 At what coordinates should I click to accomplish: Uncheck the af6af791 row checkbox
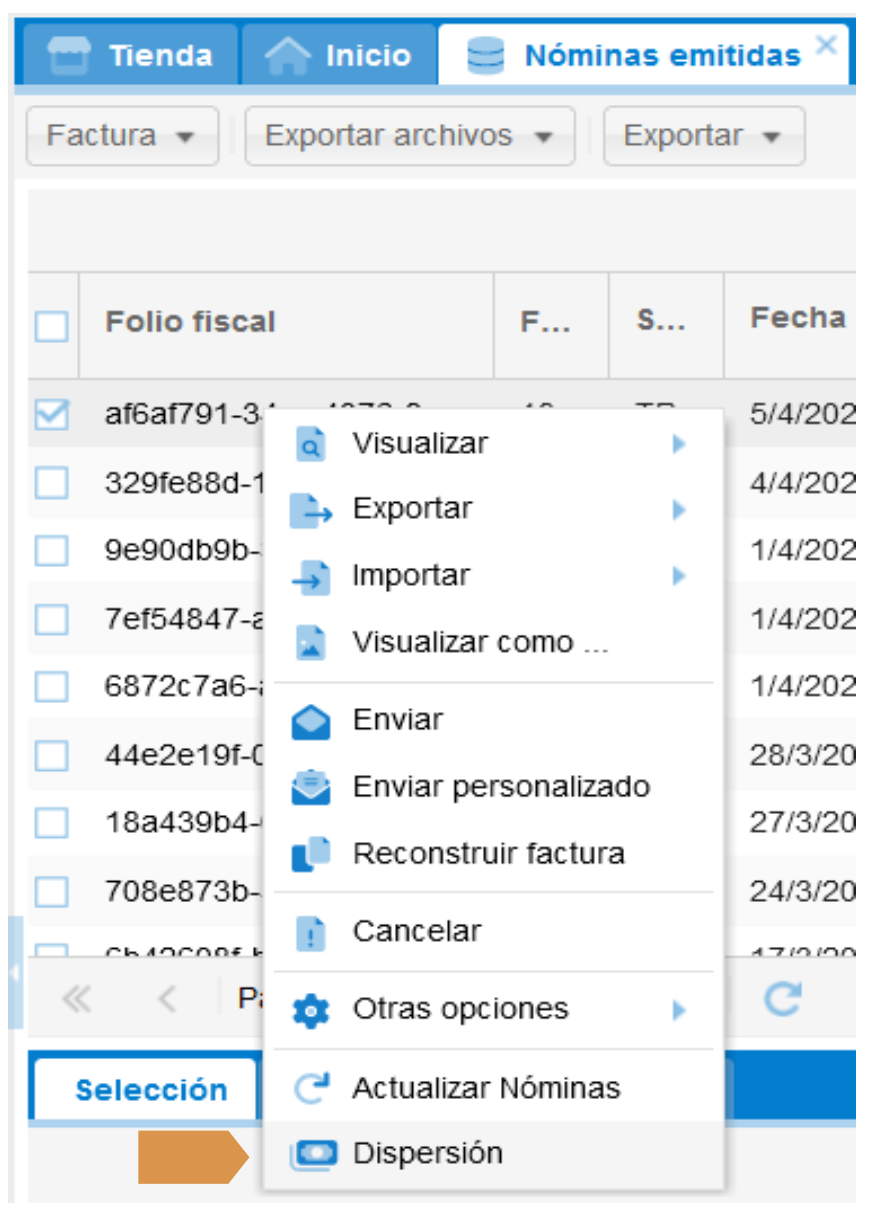(52, 414)
